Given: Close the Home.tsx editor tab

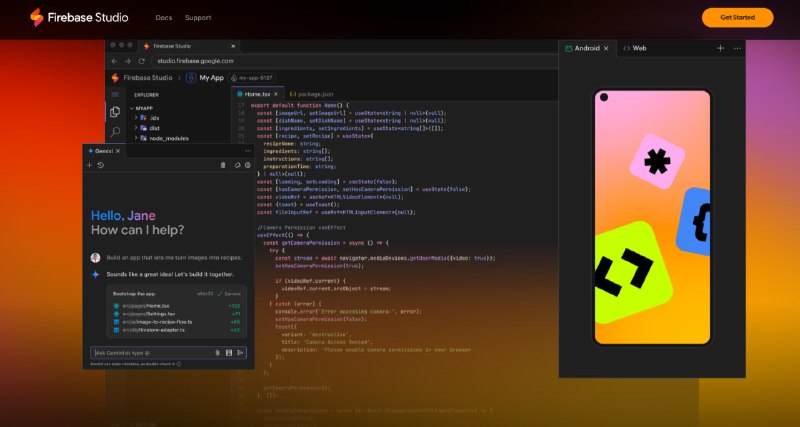Looking at the screenshot, I should click(x=276, y=94).
